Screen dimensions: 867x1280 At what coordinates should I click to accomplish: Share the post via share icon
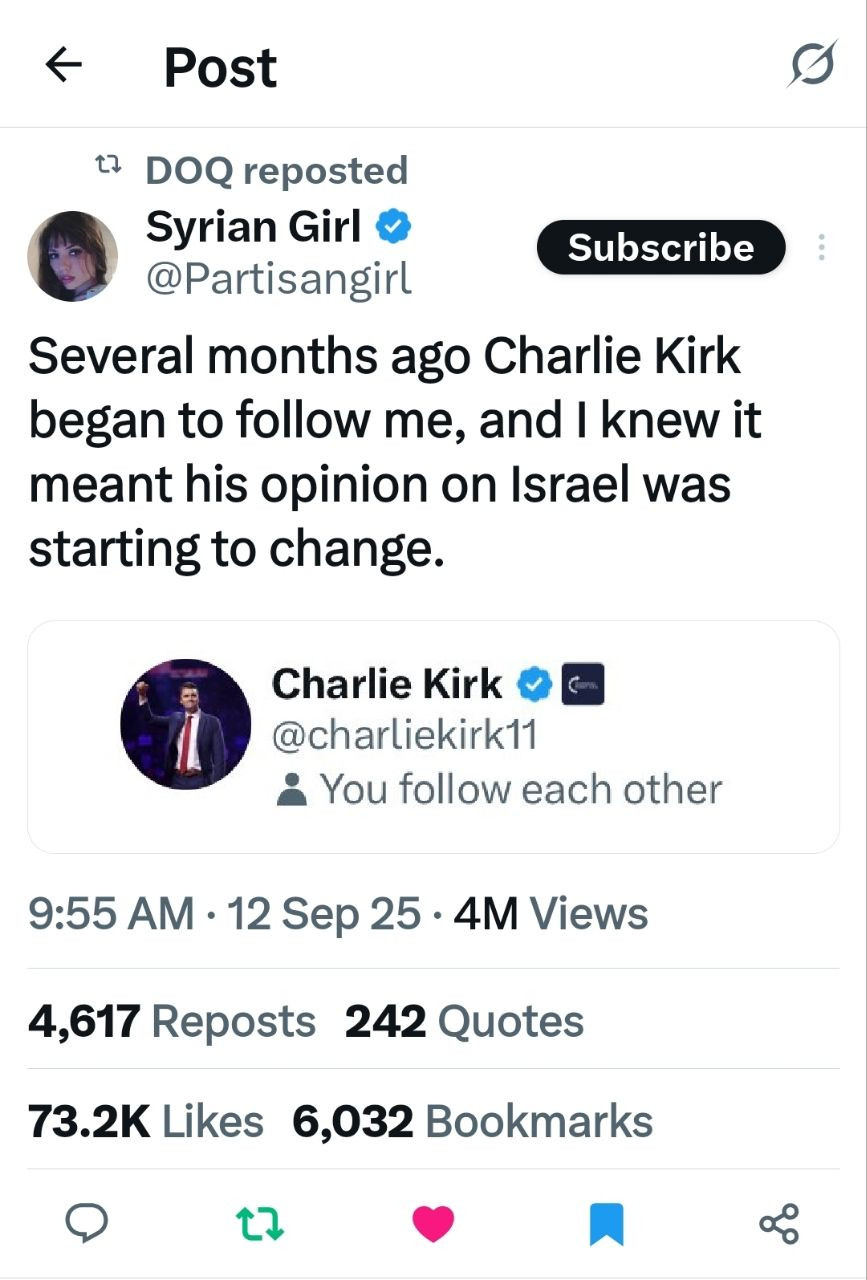point(779,1223)
